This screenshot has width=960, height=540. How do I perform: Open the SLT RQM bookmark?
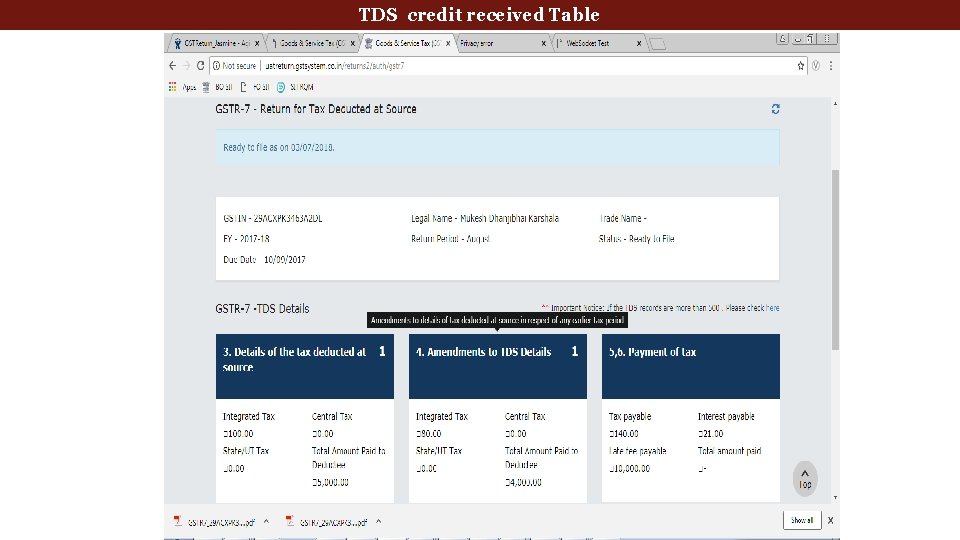(295, 87)
